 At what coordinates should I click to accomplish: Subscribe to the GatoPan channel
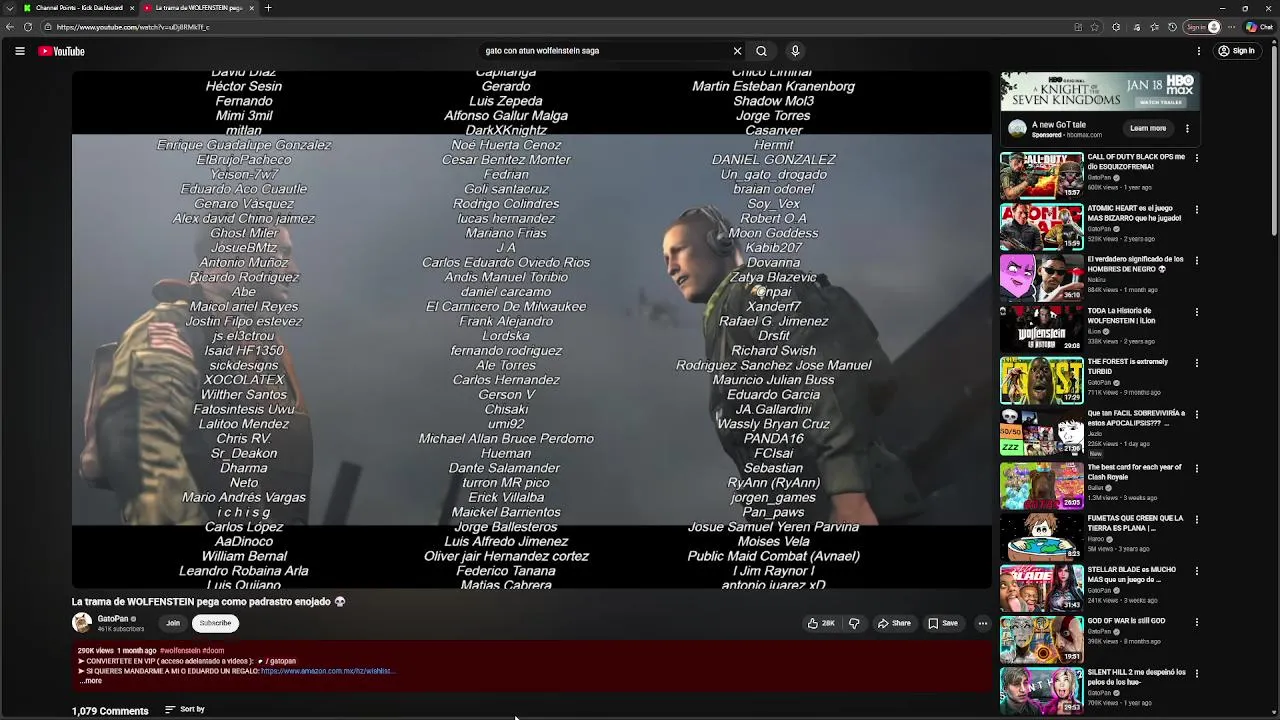[215, 623]
